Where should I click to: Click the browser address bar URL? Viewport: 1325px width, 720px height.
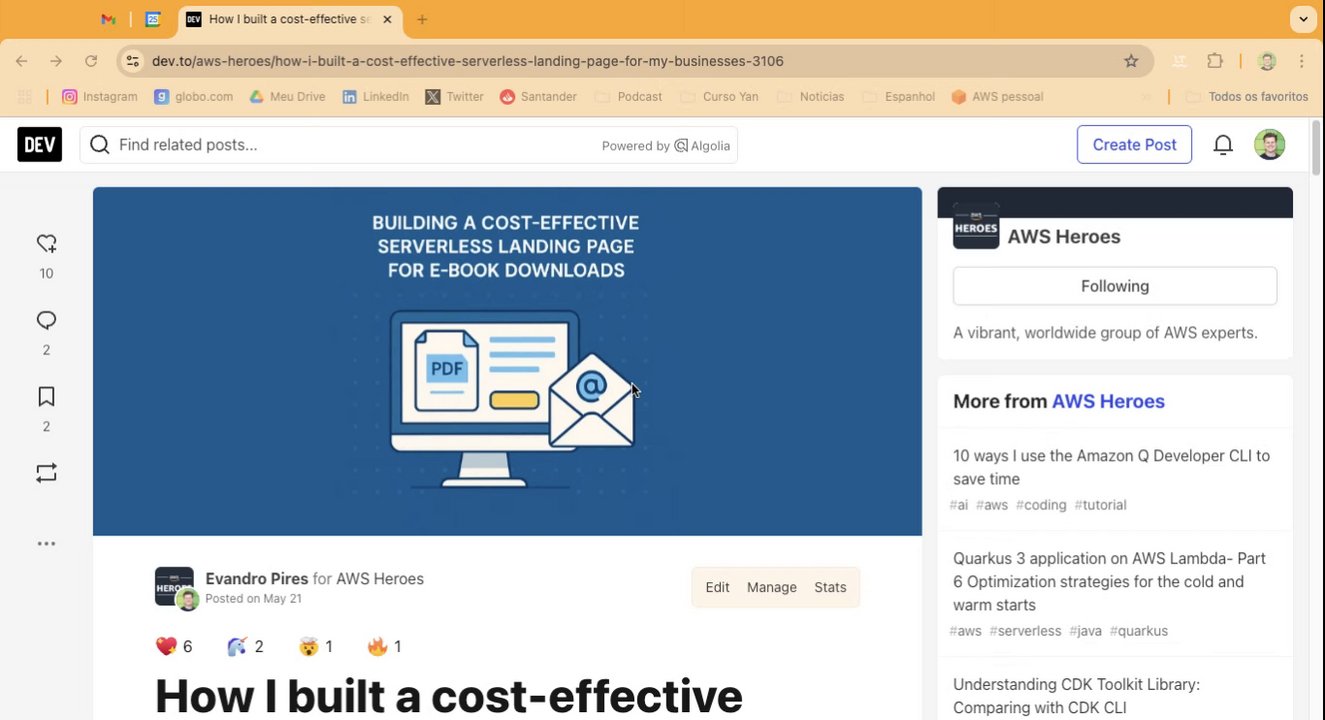point(467,61)
